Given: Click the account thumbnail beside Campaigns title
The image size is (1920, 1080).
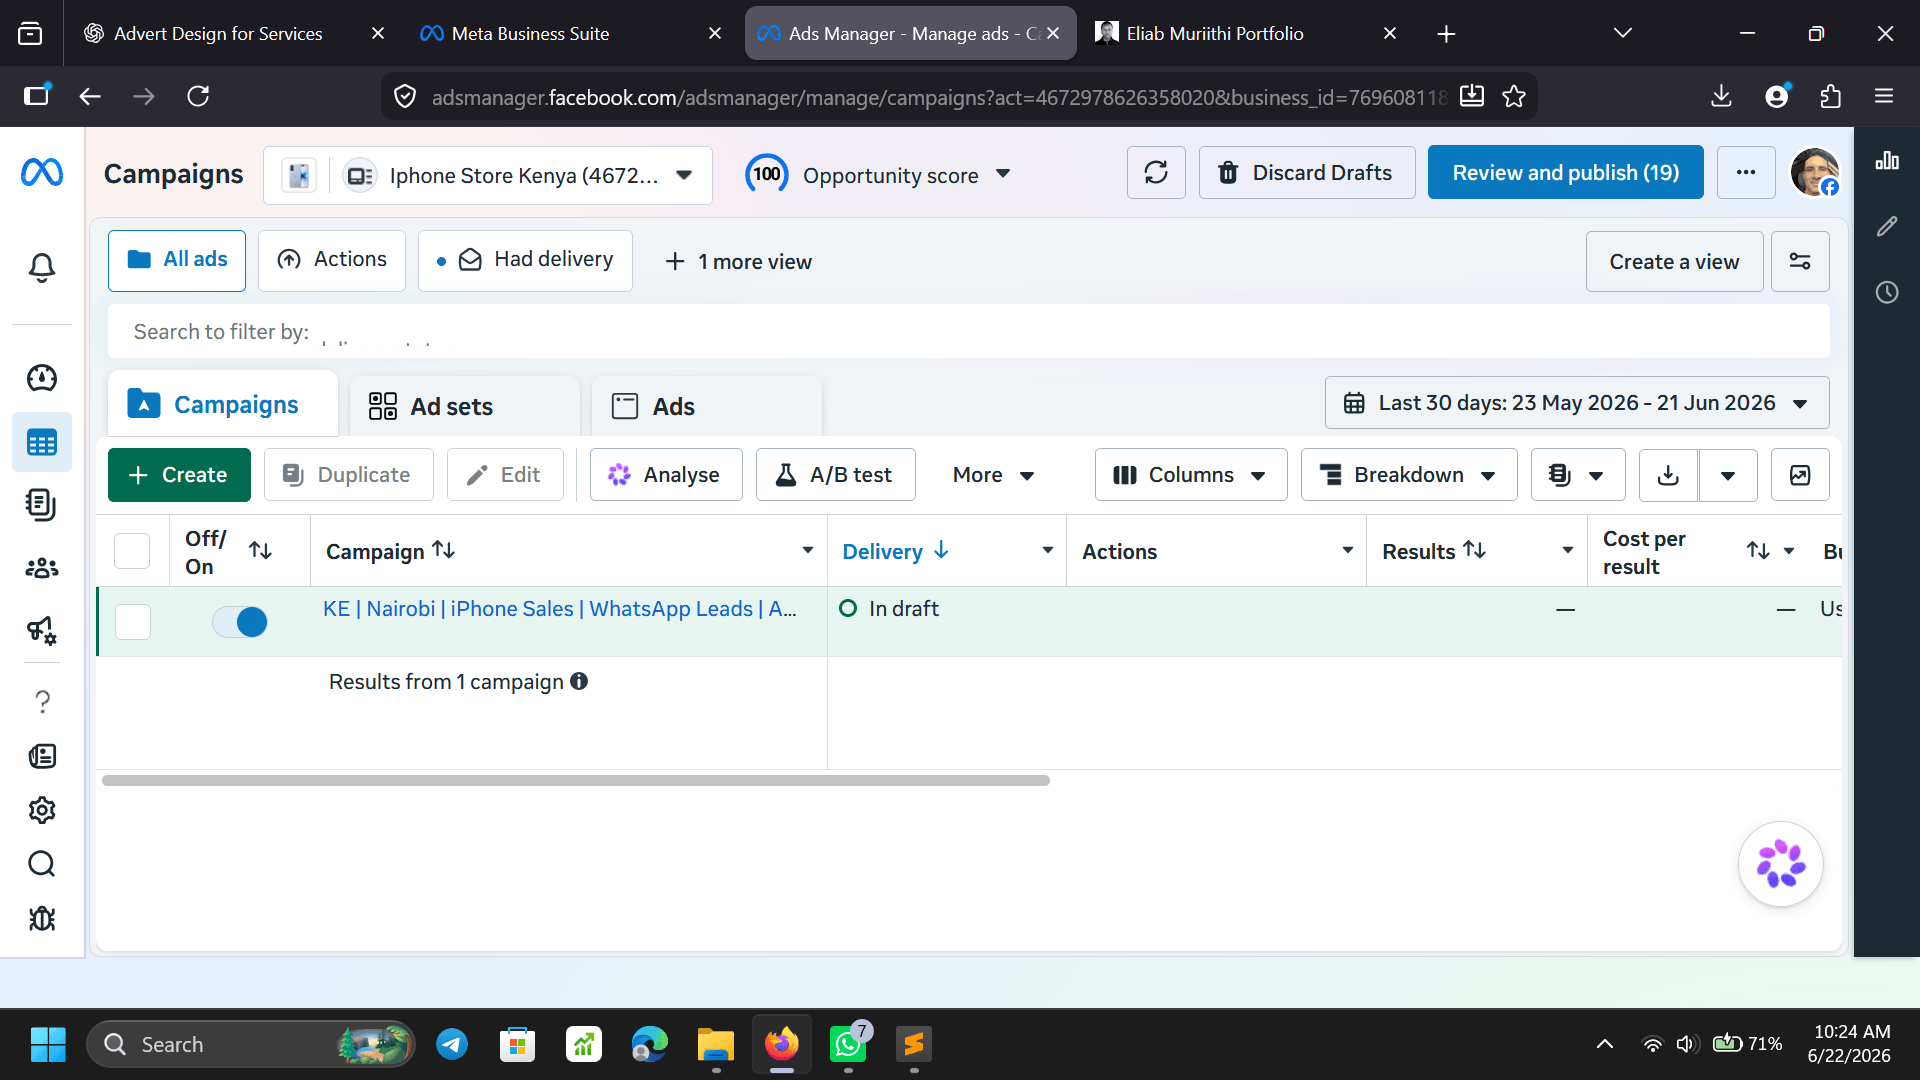Looking at the screenshot, I should [x=299, y=176].
